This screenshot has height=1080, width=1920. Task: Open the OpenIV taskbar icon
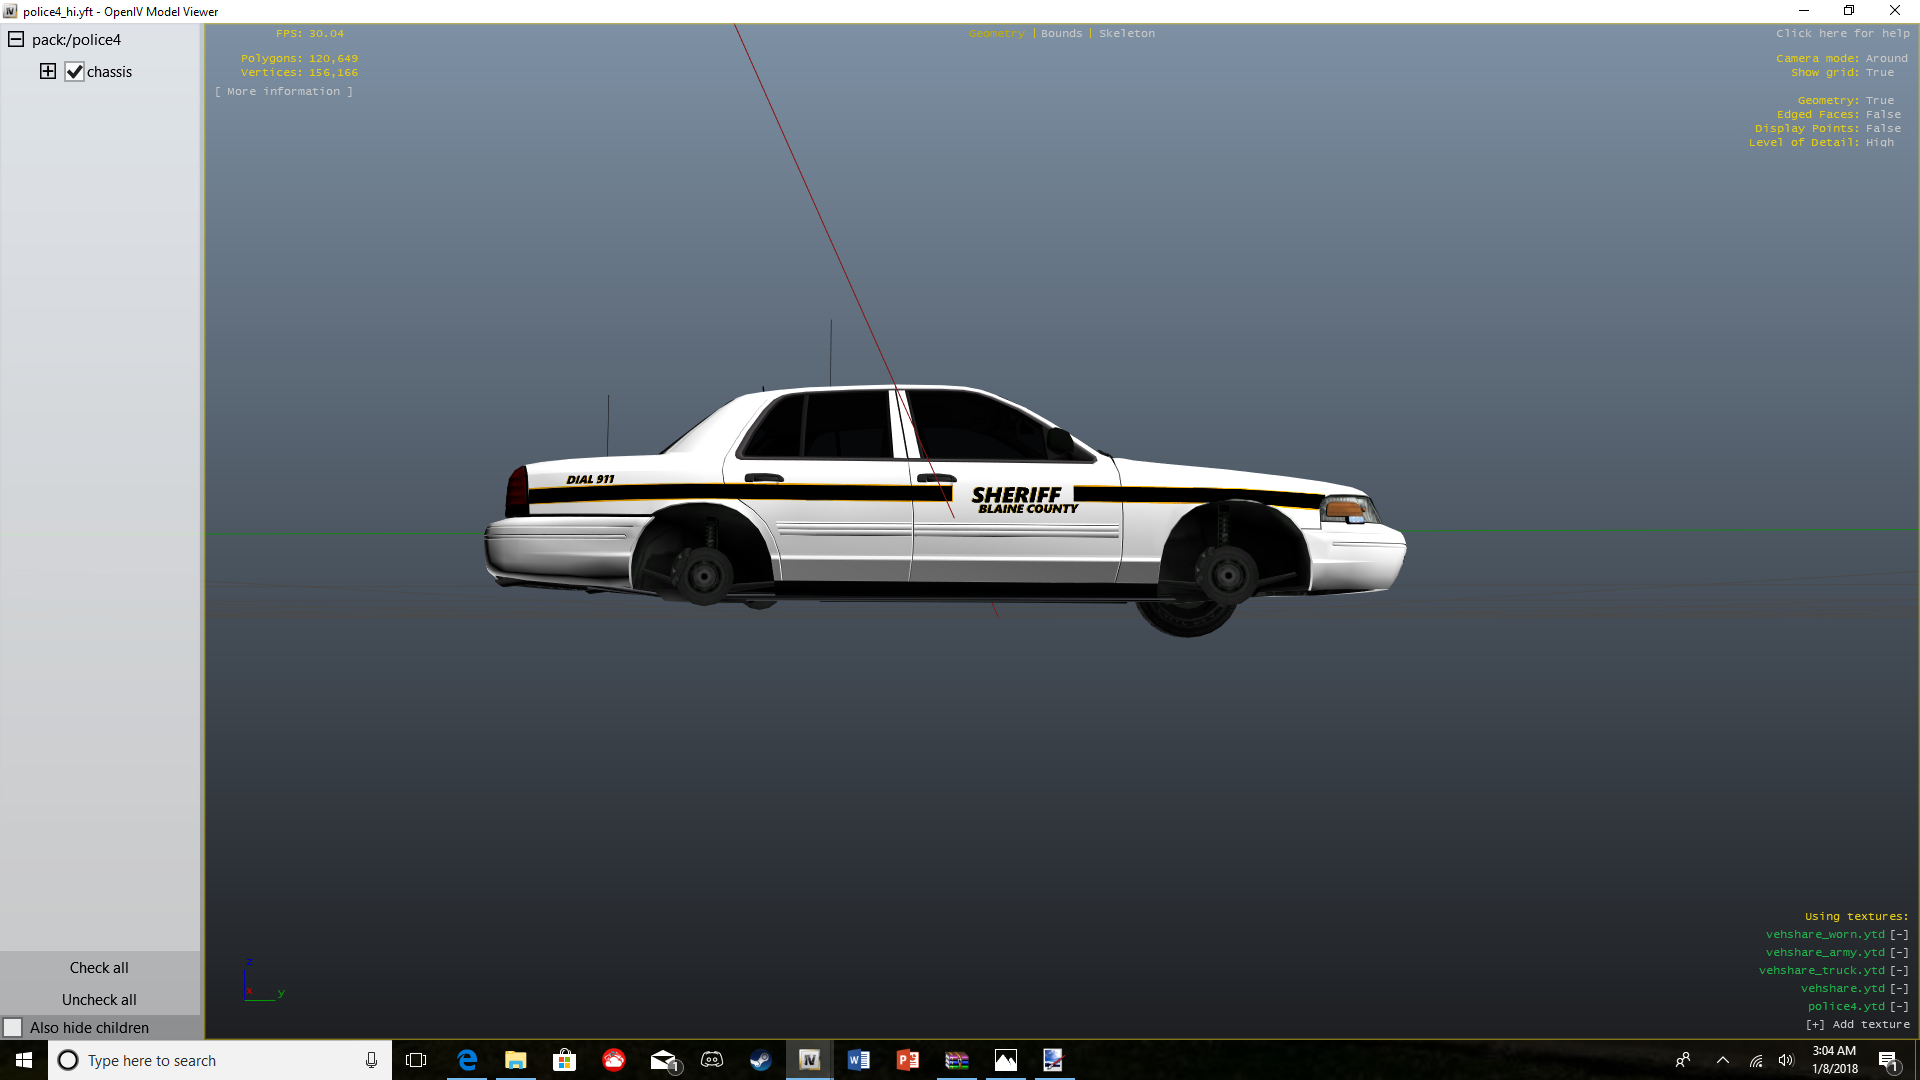tap(809, 1060)
